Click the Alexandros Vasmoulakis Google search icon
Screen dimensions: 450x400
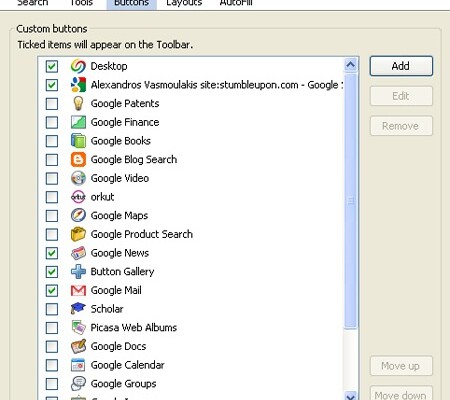(78, 85)
